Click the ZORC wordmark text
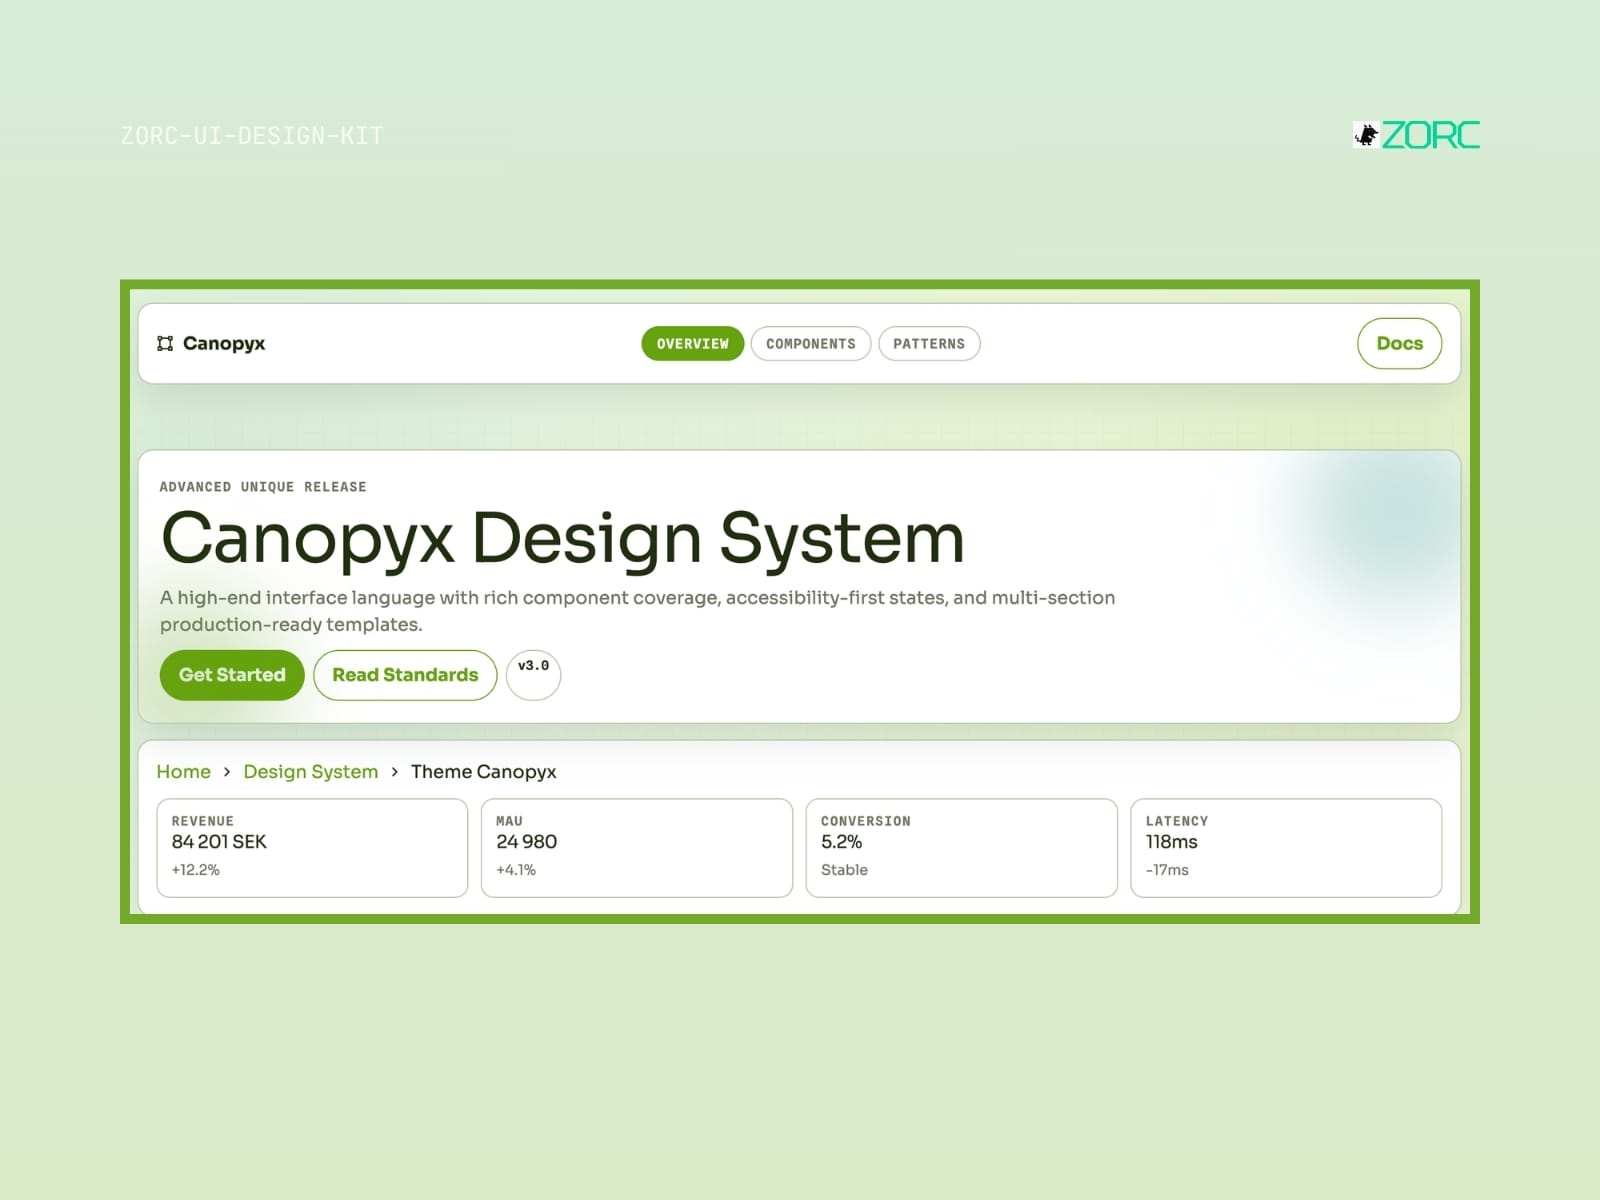This screenshot has height=1200, width=1600. coord(1431,135)
